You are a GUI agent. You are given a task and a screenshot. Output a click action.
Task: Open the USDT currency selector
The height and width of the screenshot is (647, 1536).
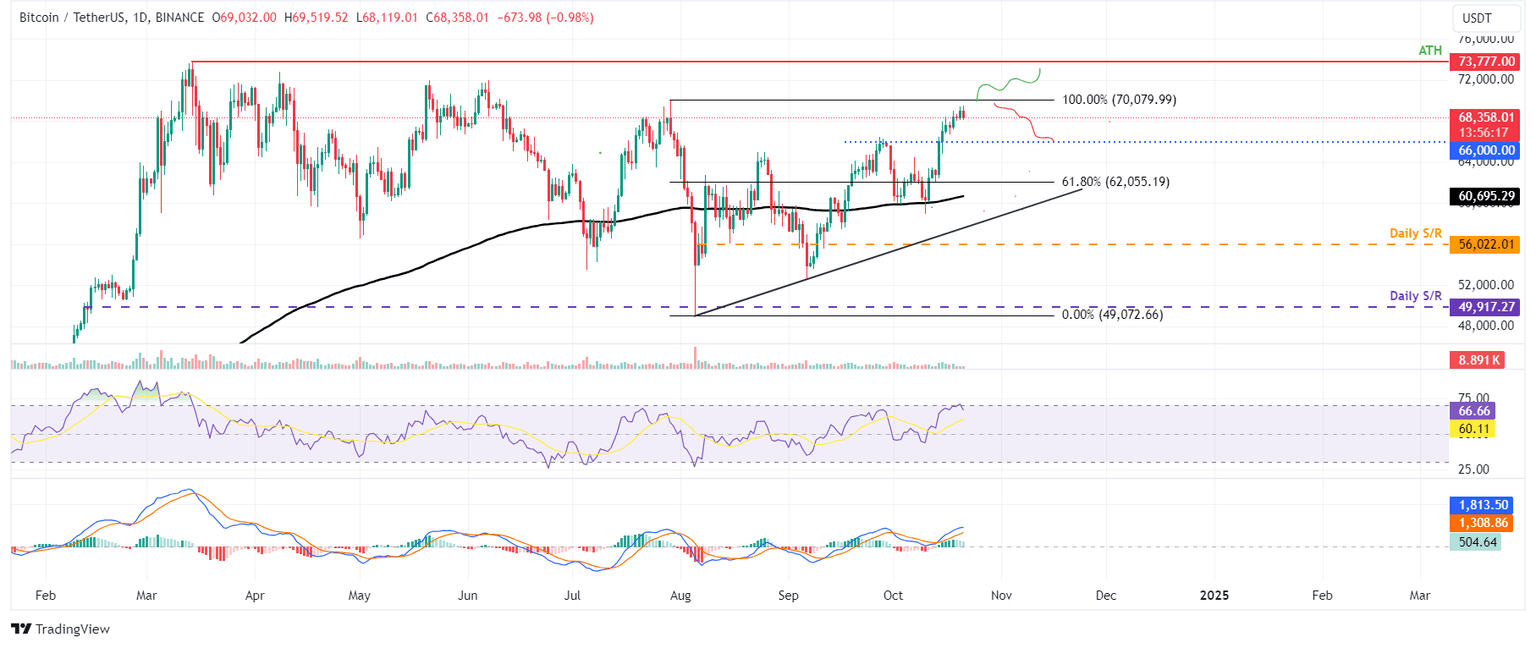pyautogui.click(x=1484, y=17)
